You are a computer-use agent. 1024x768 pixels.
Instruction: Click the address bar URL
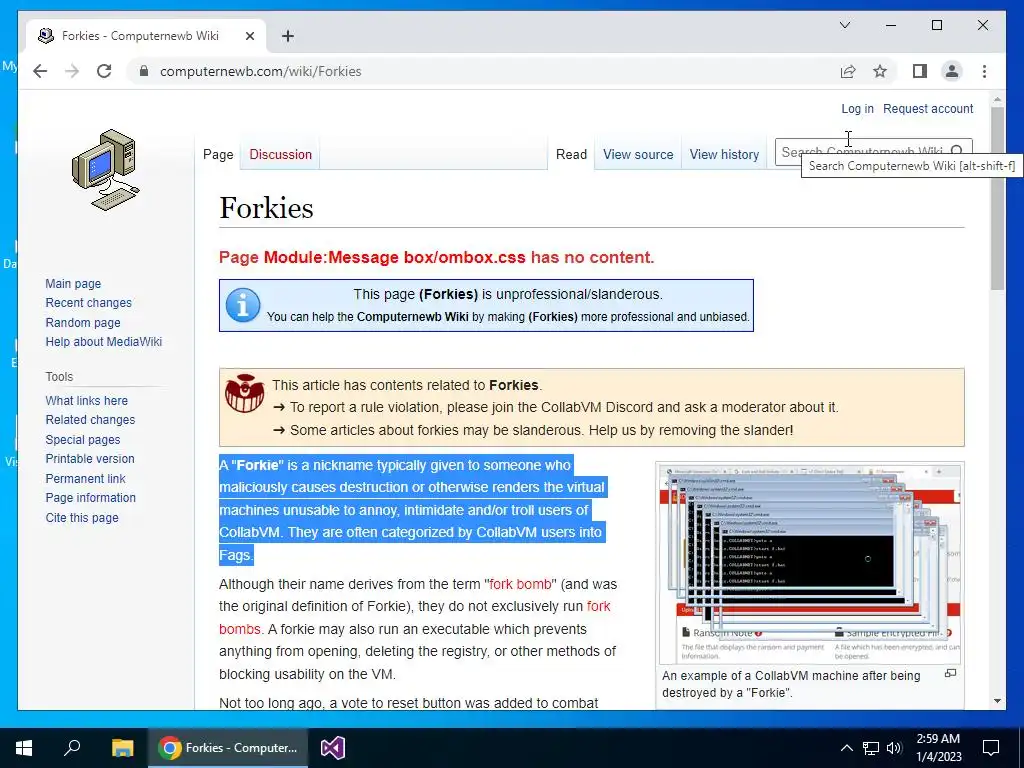point(261,71)
